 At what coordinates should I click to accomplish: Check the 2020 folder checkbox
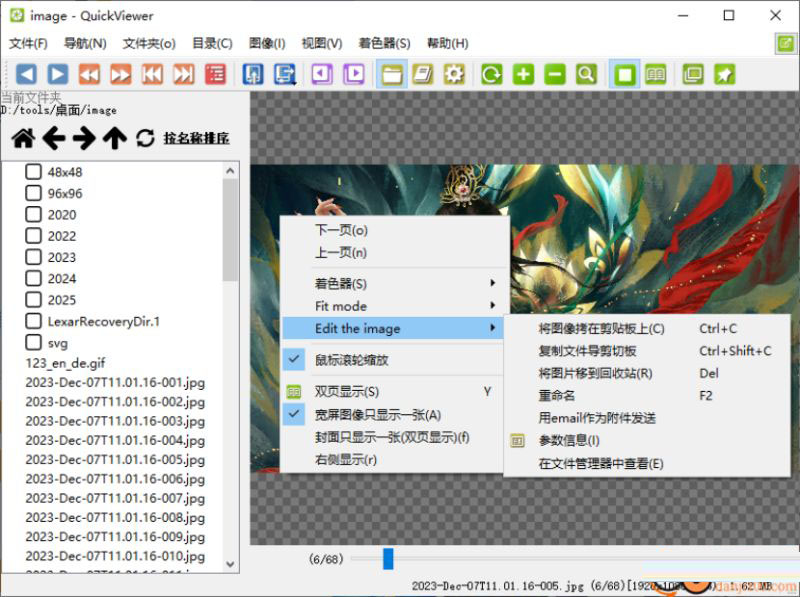(33, 214)
